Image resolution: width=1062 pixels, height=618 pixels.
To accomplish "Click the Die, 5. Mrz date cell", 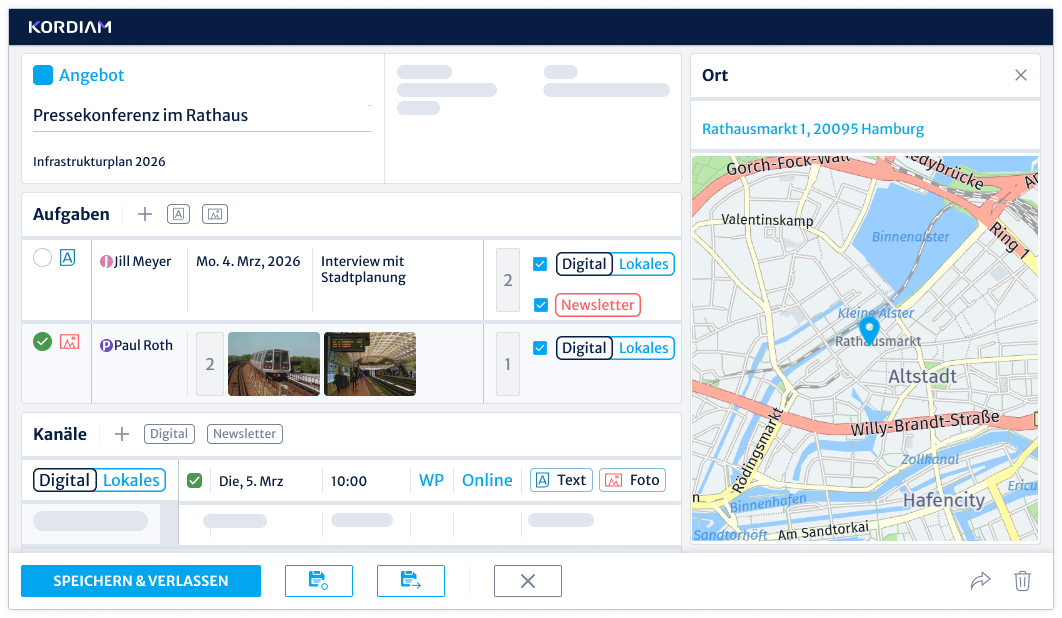I will point(251,481).
